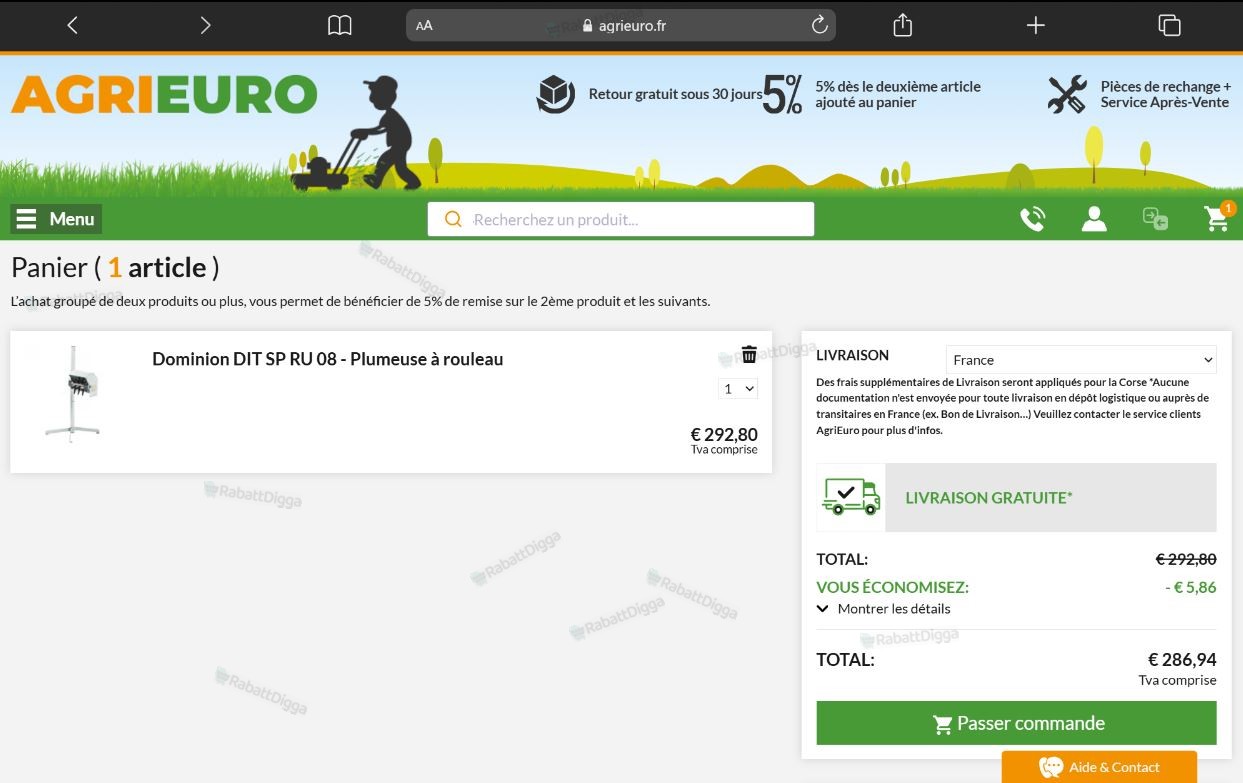Image resolution: width=1243 pixels, height=783 pixels.
Task: Open the phone contact icon
Action: [1032, 219]
